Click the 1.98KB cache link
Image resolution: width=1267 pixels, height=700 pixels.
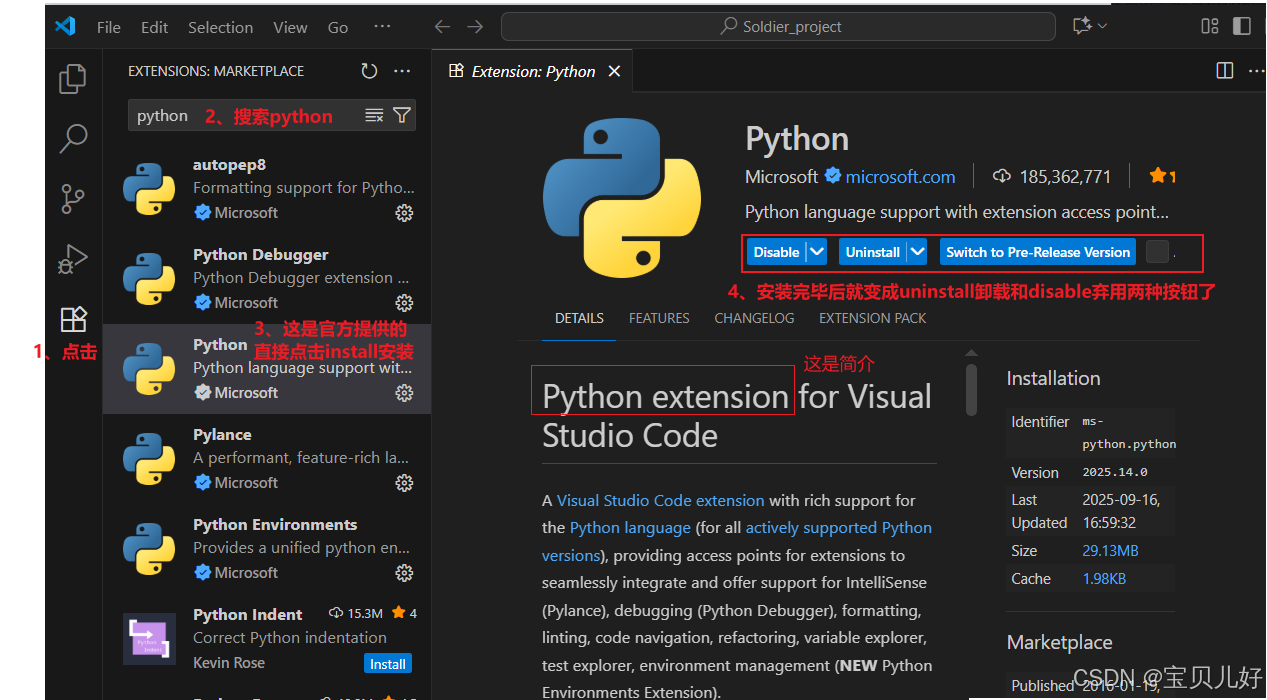pos(1104,579)
